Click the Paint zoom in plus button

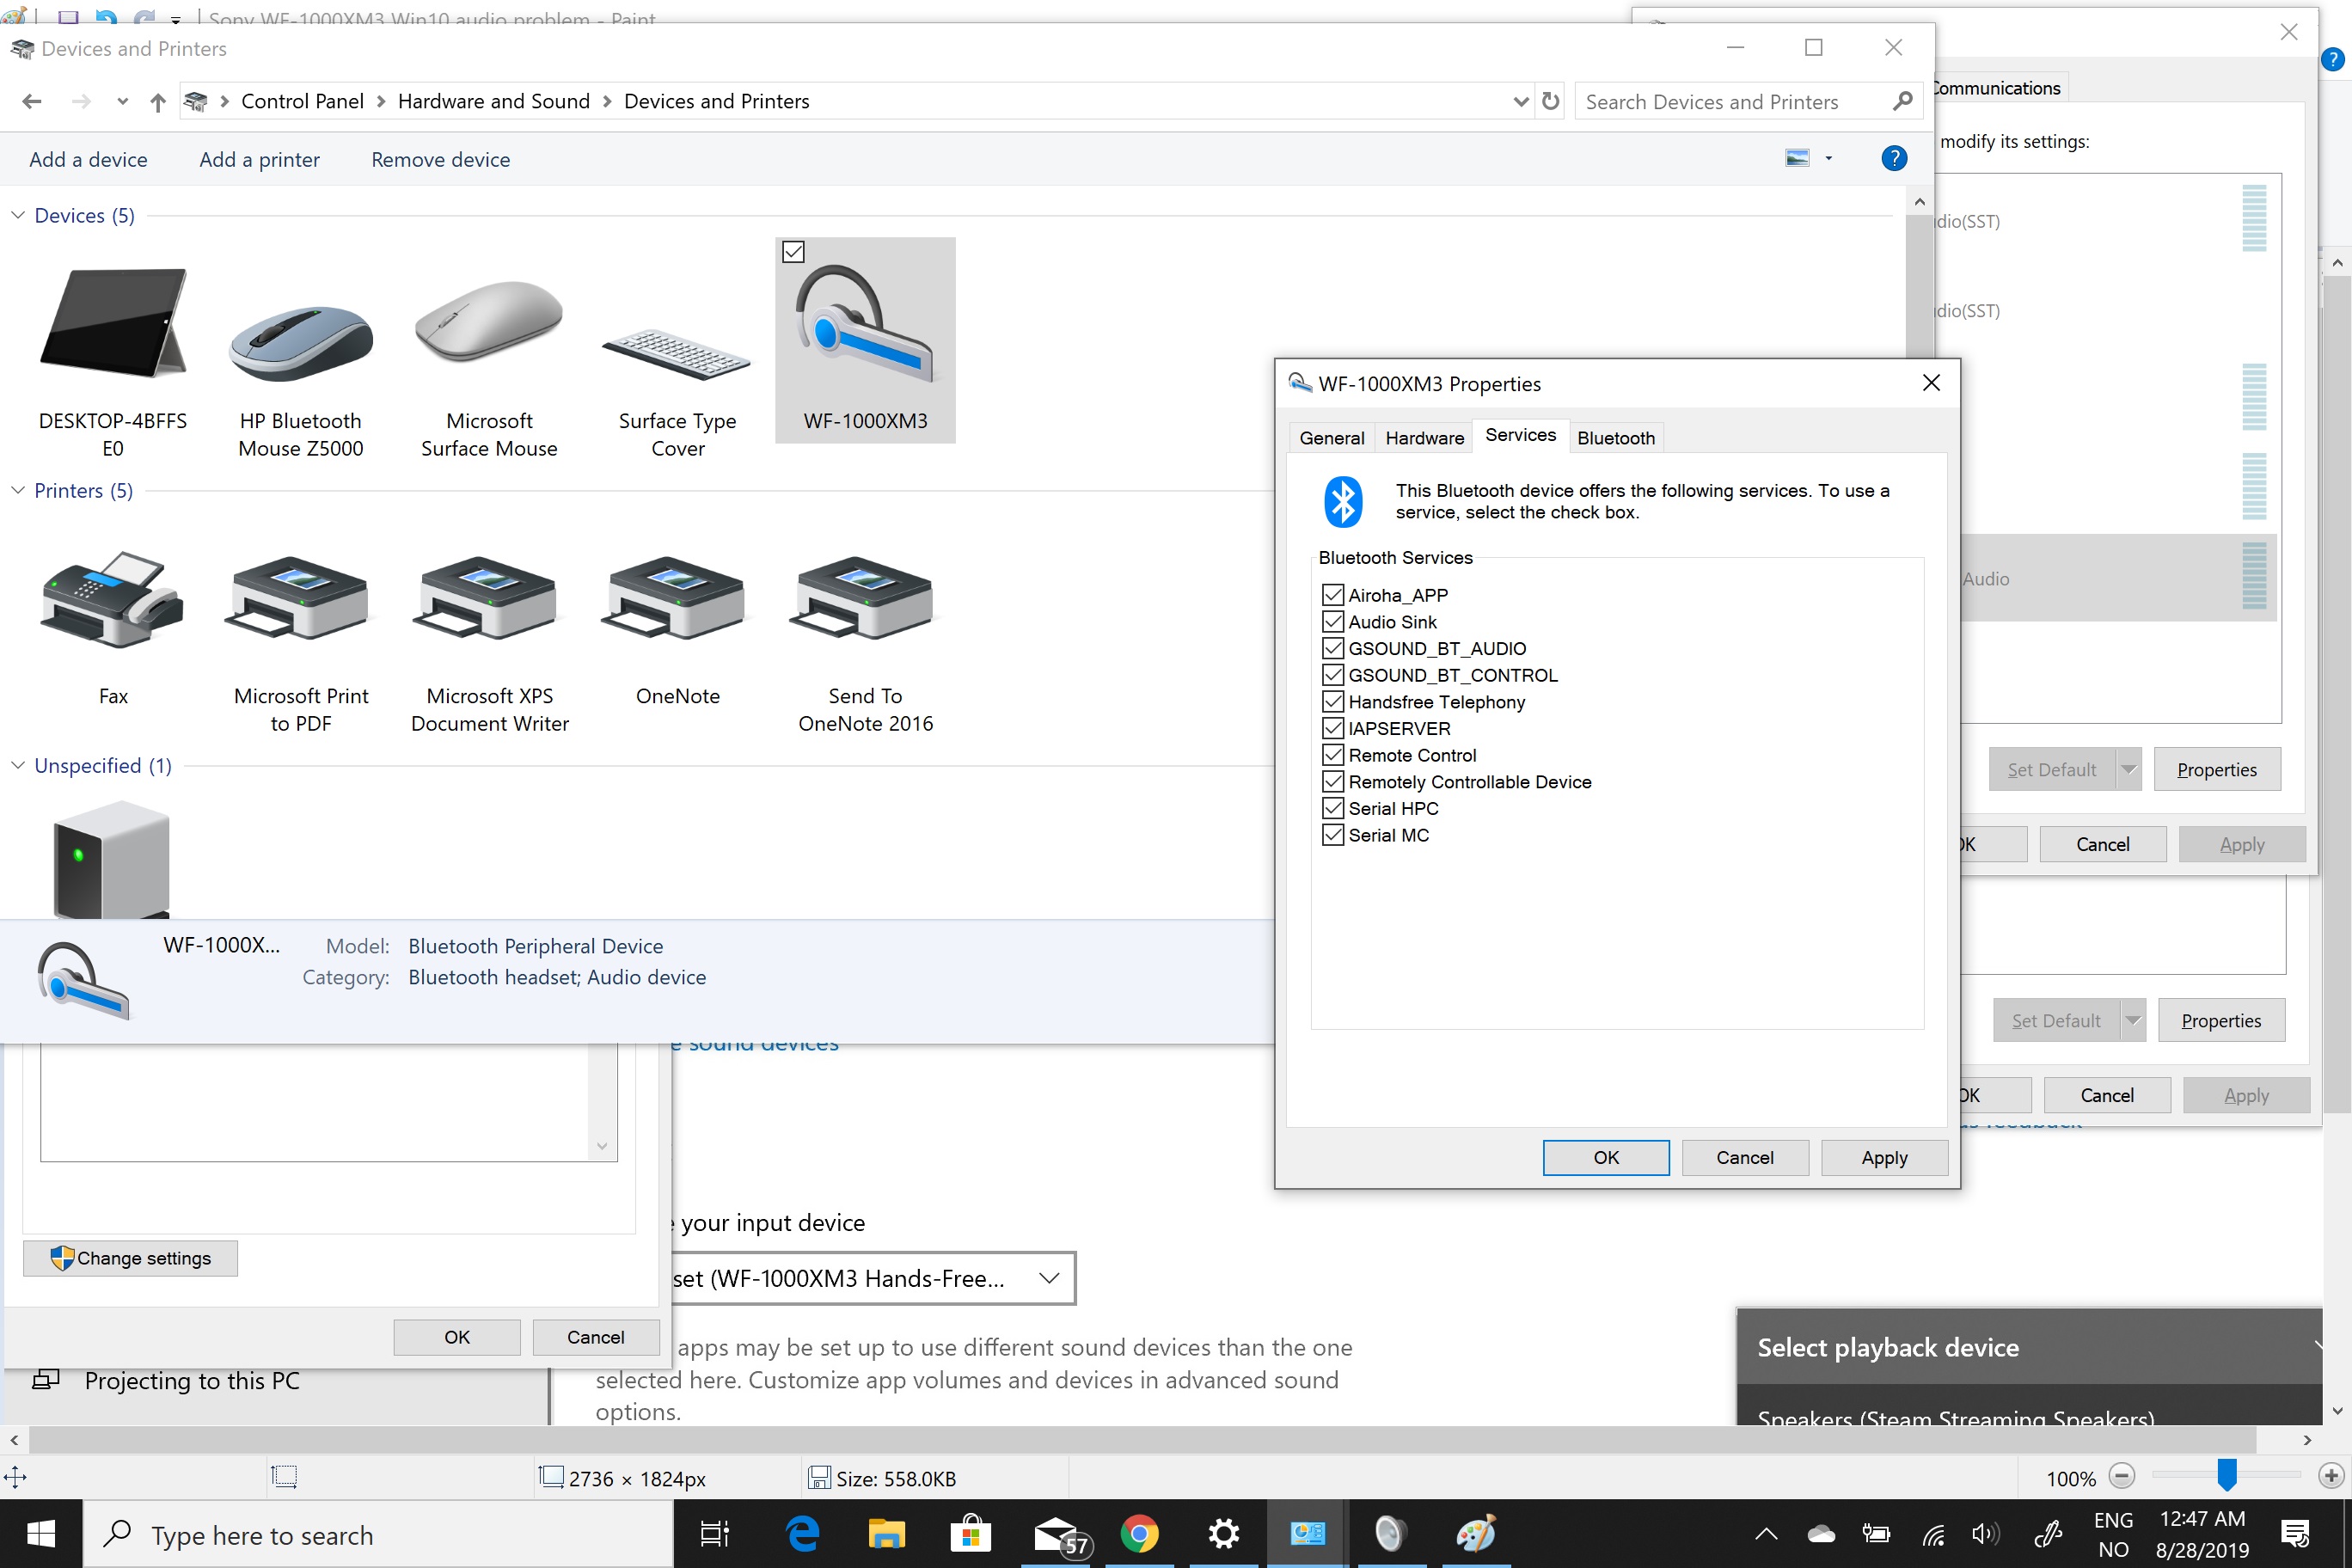coord(2330,1476)
